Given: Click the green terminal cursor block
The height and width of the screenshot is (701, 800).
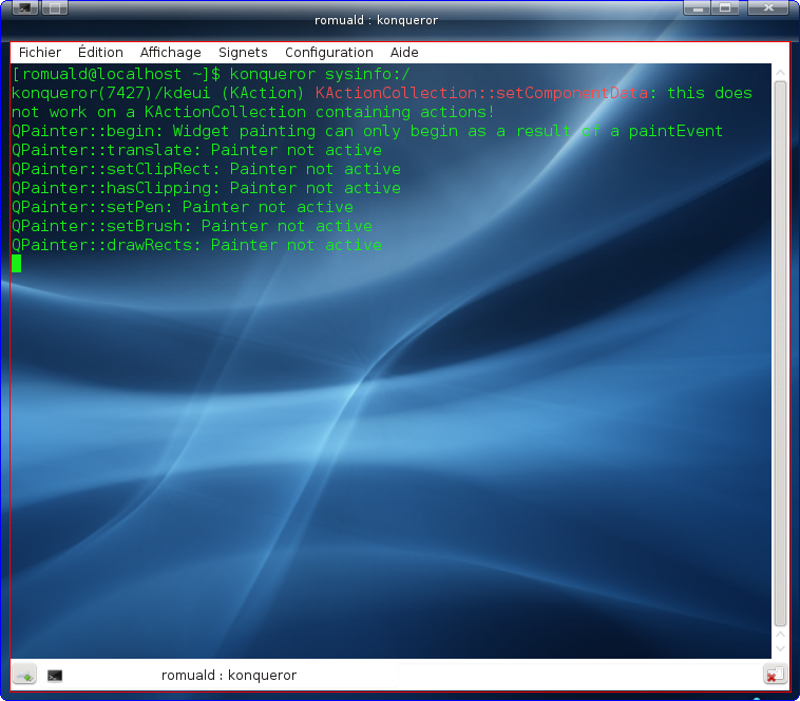Looking at the screenshot, I should (16, 264).
